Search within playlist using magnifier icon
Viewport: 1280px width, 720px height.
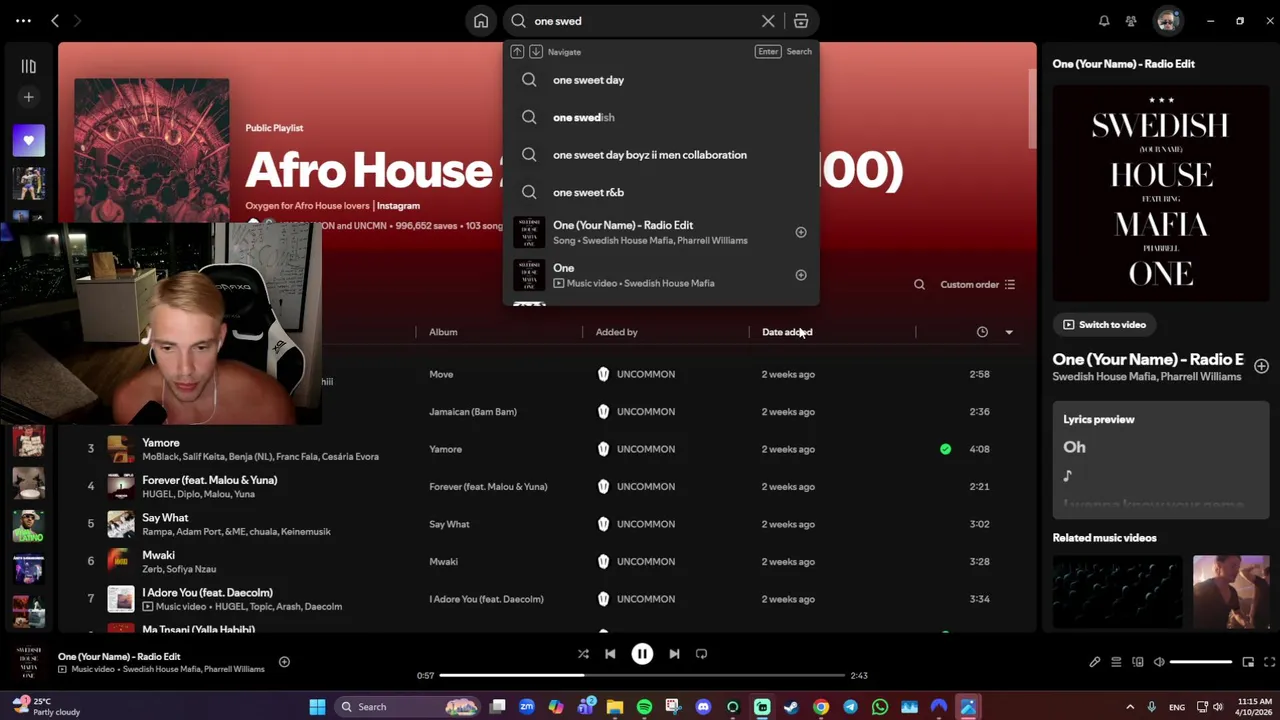[x=919, y=285]
